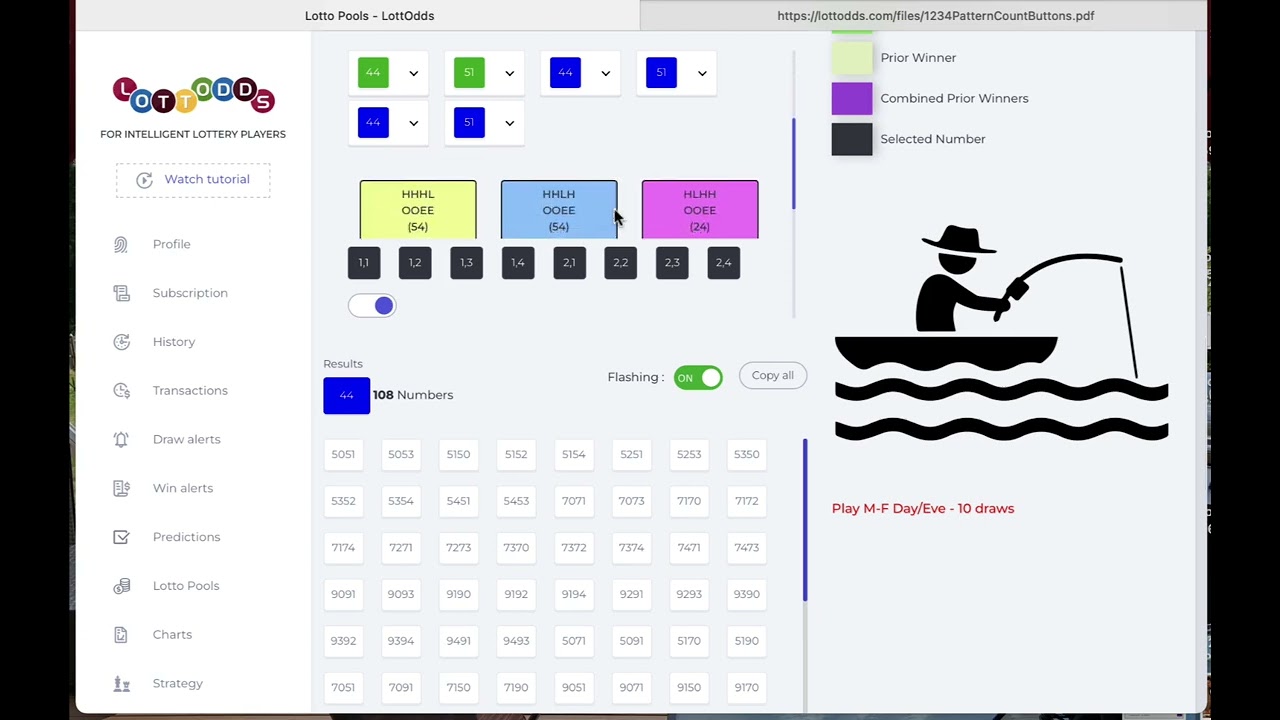The height and width of the screenshot is (720, 1280).
Task: Click the LottOdds lottery balls logo
Action: [x=193, y=95]
